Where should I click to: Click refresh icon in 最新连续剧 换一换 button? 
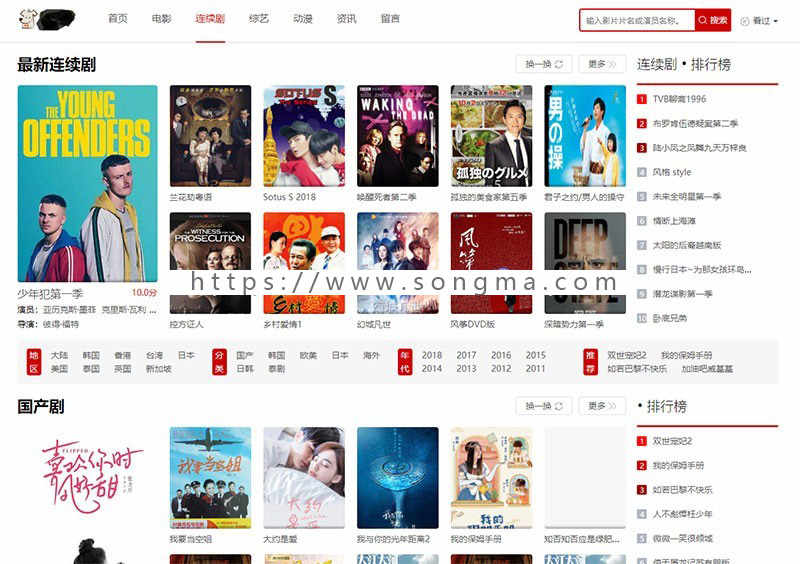pyautogui.click(x=559, y=64)
